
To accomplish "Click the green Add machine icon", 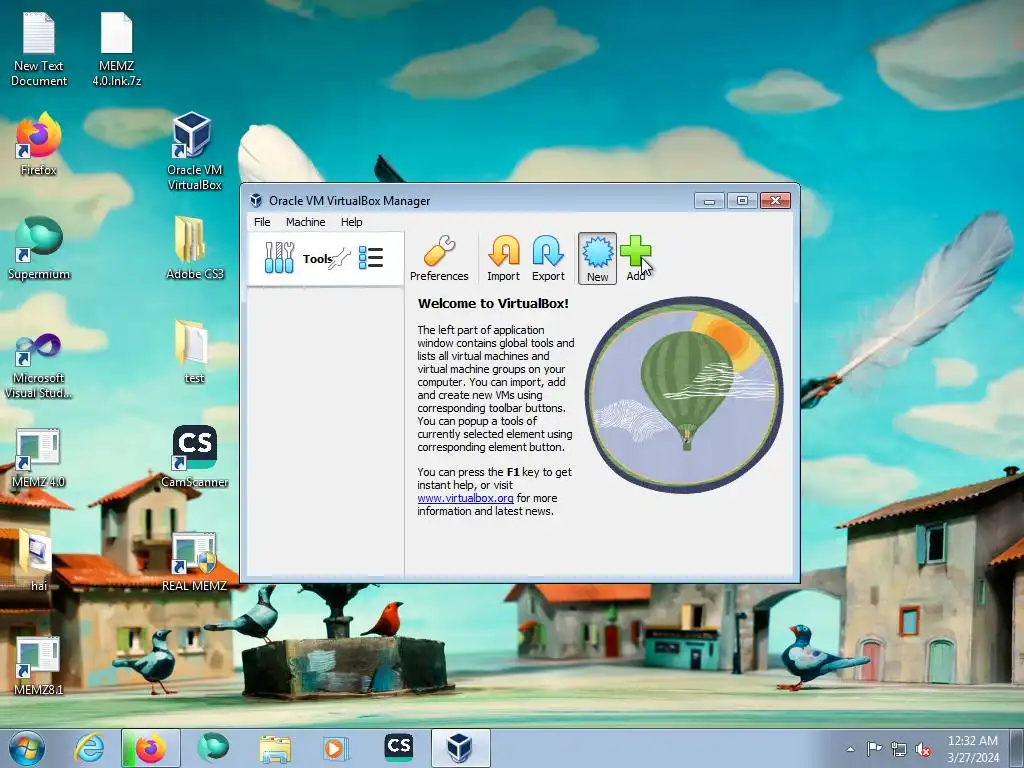I will click(635, 258).
